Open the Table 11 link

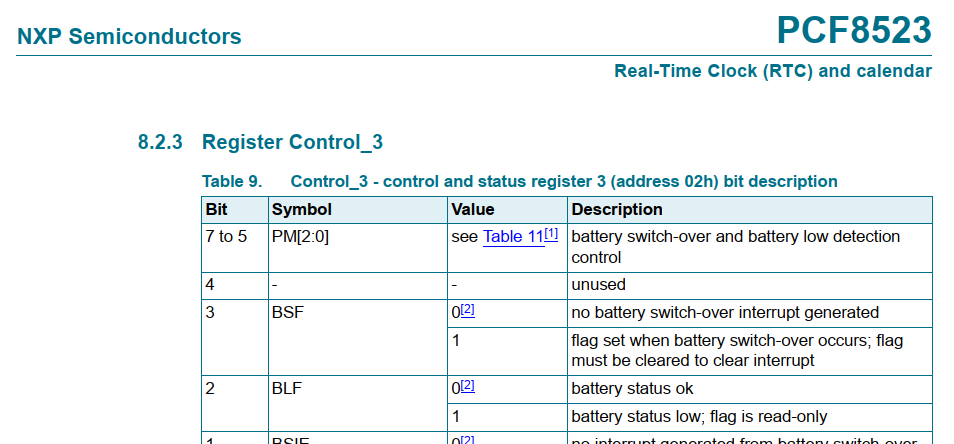coord(514,237)
